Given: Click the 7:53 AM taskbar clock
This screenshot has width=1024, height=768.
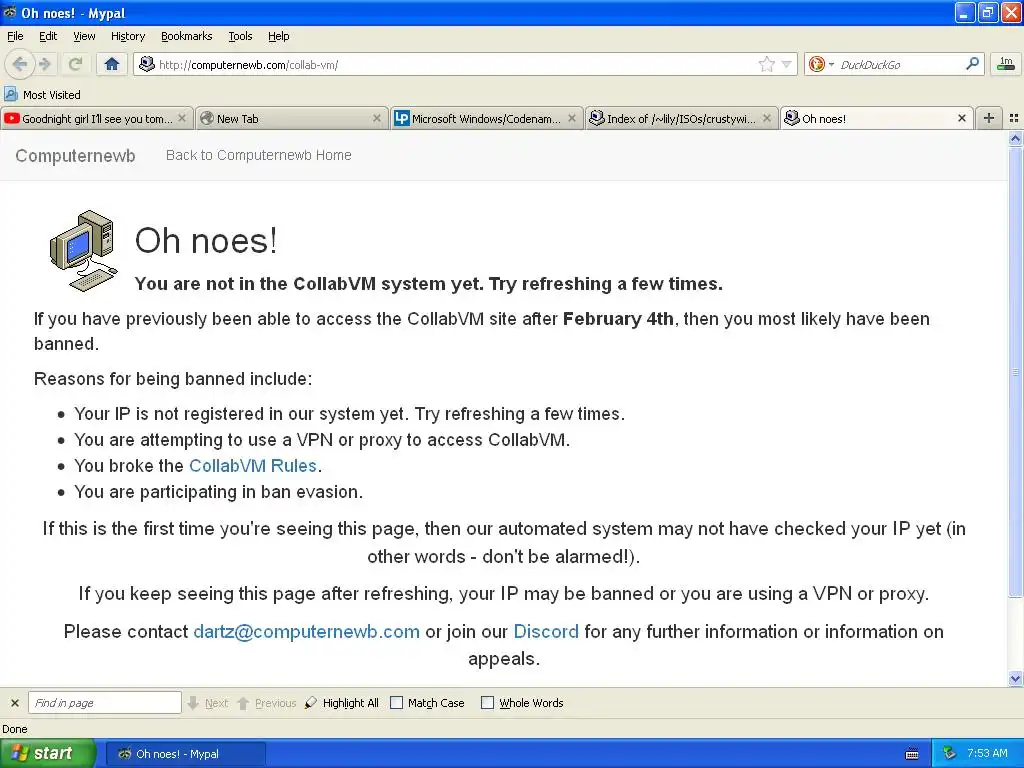Looking at the screenshot, I should pos(987,753).
